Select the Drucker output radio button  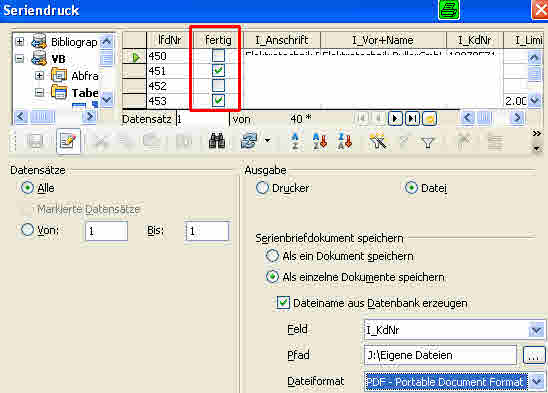tap(262, 188)
